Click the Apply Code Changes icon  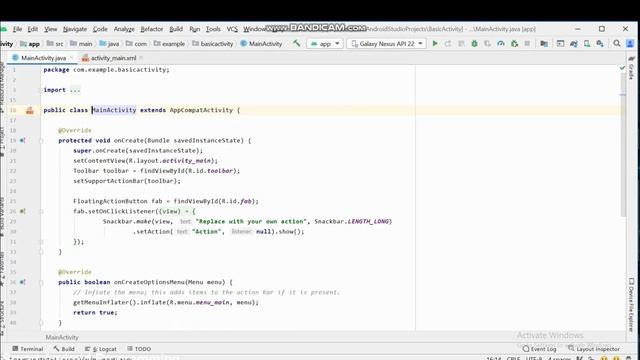[x=461, y=43]
